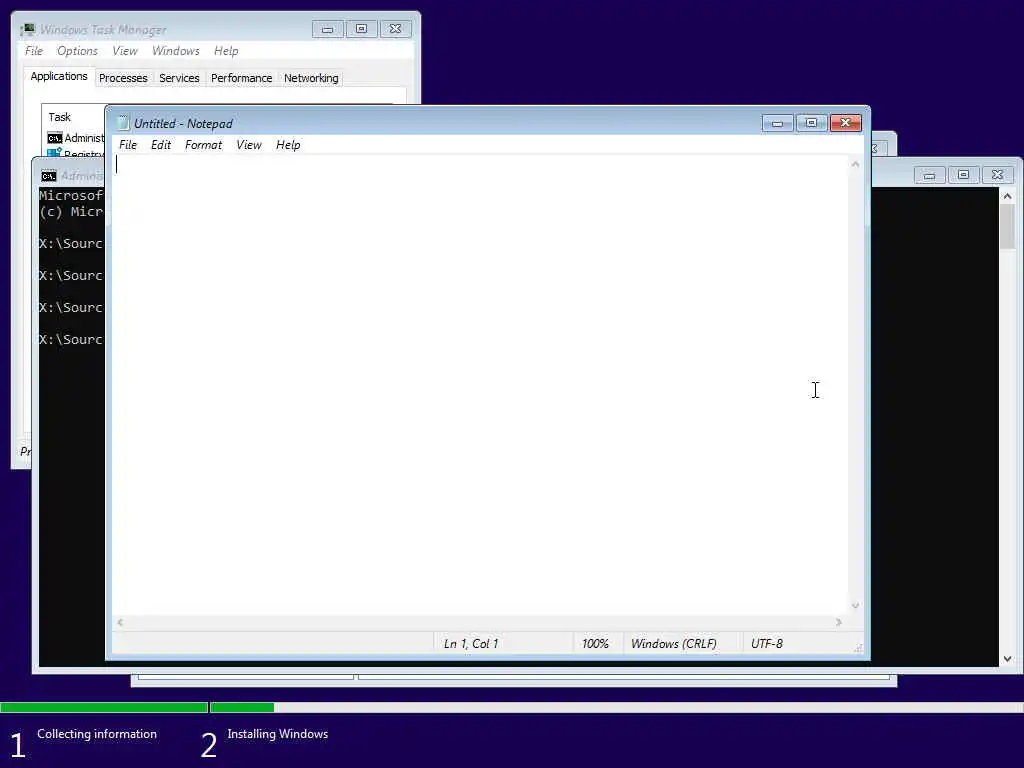Click inside the Notepad text area
Viewport: 1024px width, 768px height.
[x=480, y=385]
